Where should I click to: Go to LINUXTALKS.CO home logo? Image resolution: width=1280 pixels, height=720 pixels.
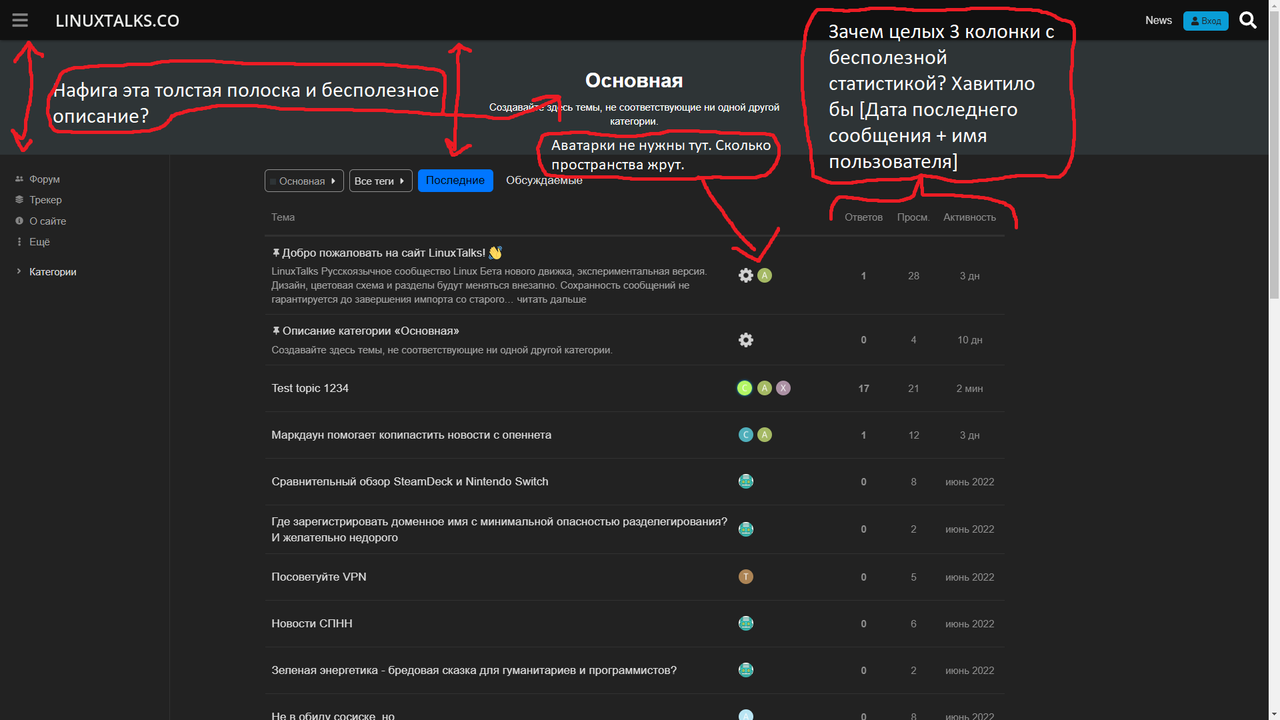pyautogui.click(x=117, y=20)
